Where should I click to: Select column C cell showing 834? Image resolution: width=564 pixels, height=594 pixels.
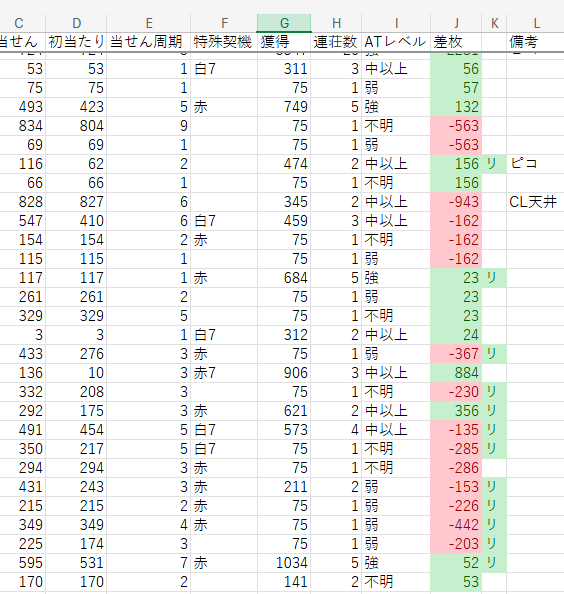click(23, 126)
